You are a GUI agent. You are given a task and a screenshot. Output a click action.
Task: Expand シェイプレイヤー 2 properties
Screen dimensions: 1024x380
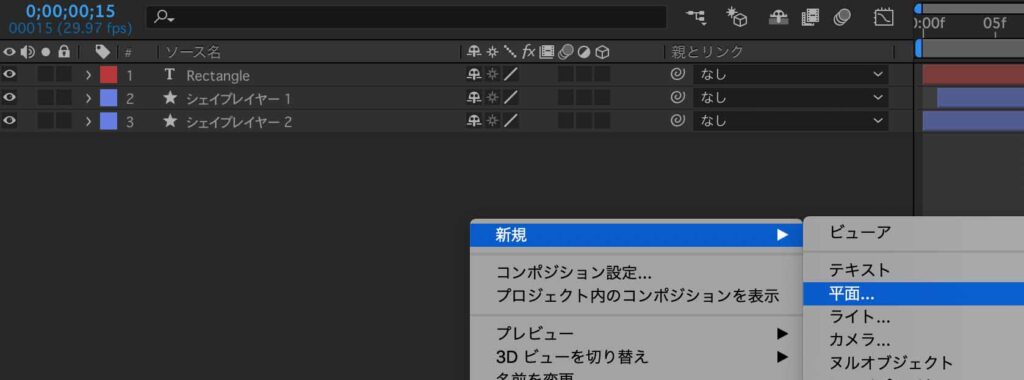point(88,121)
